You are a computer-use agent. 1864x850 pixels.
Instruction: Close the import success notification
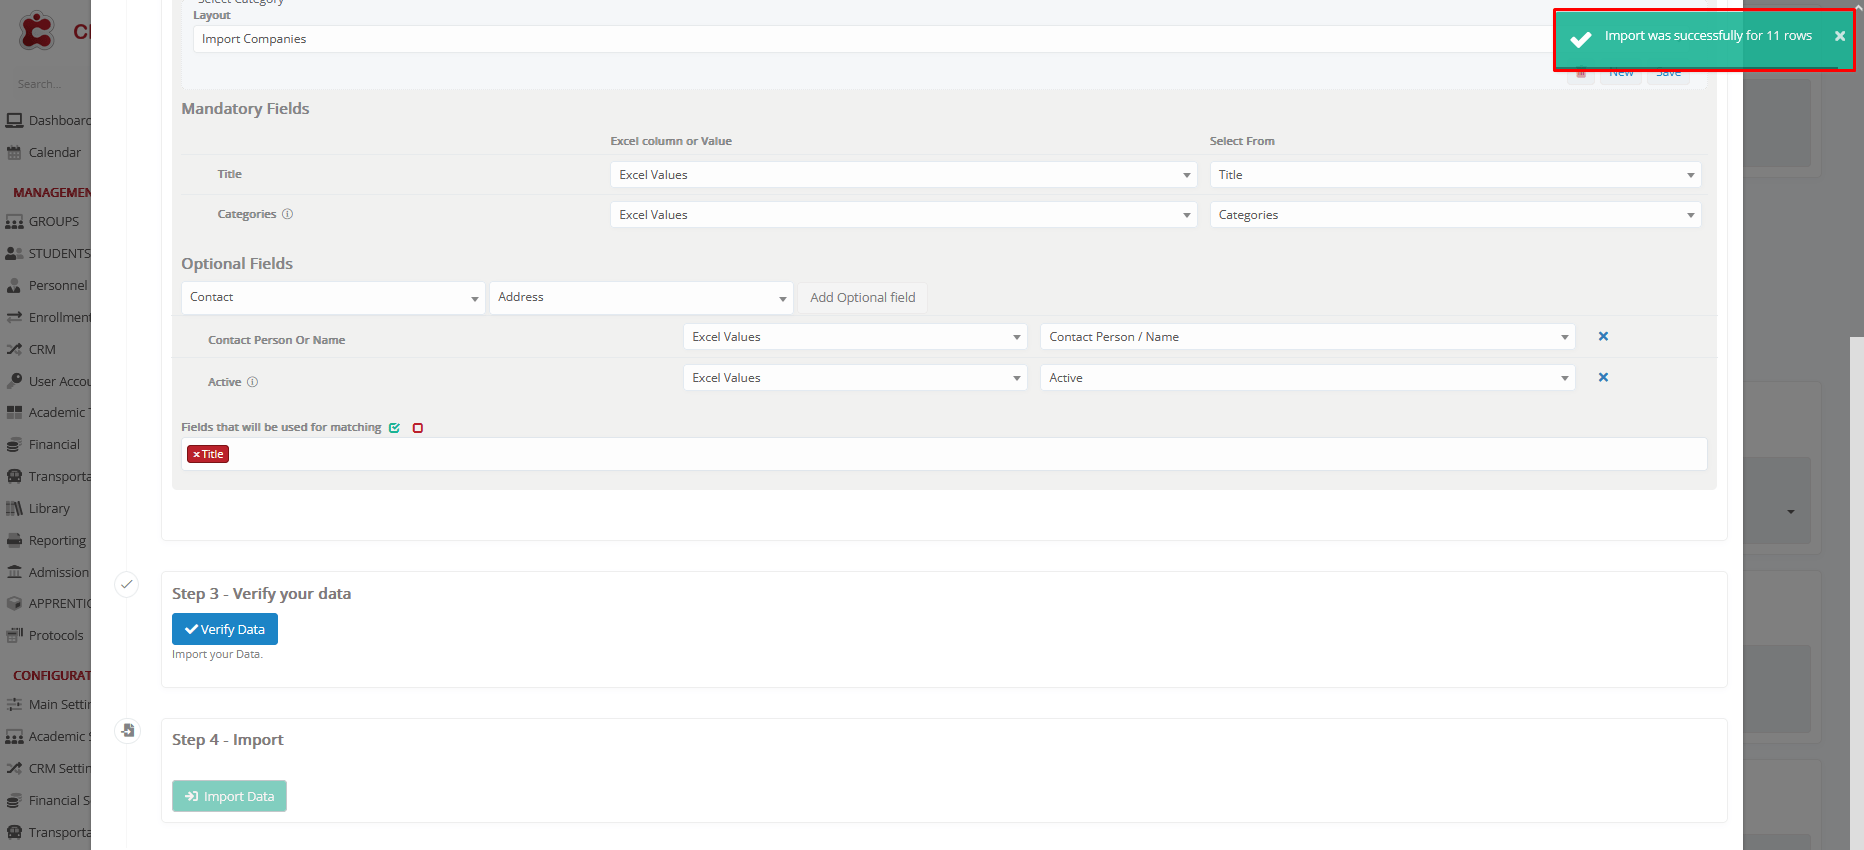(x=1839, y=36)
